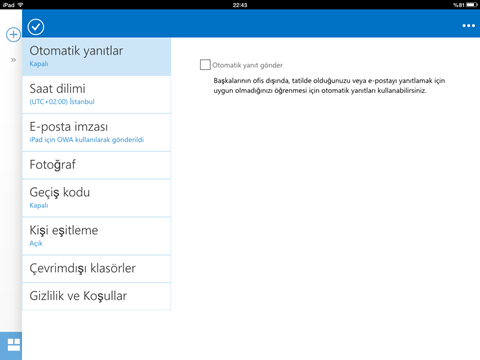Open Geçiş kodu settings
This screenshot has width=480, height=360.
(96, 198)
